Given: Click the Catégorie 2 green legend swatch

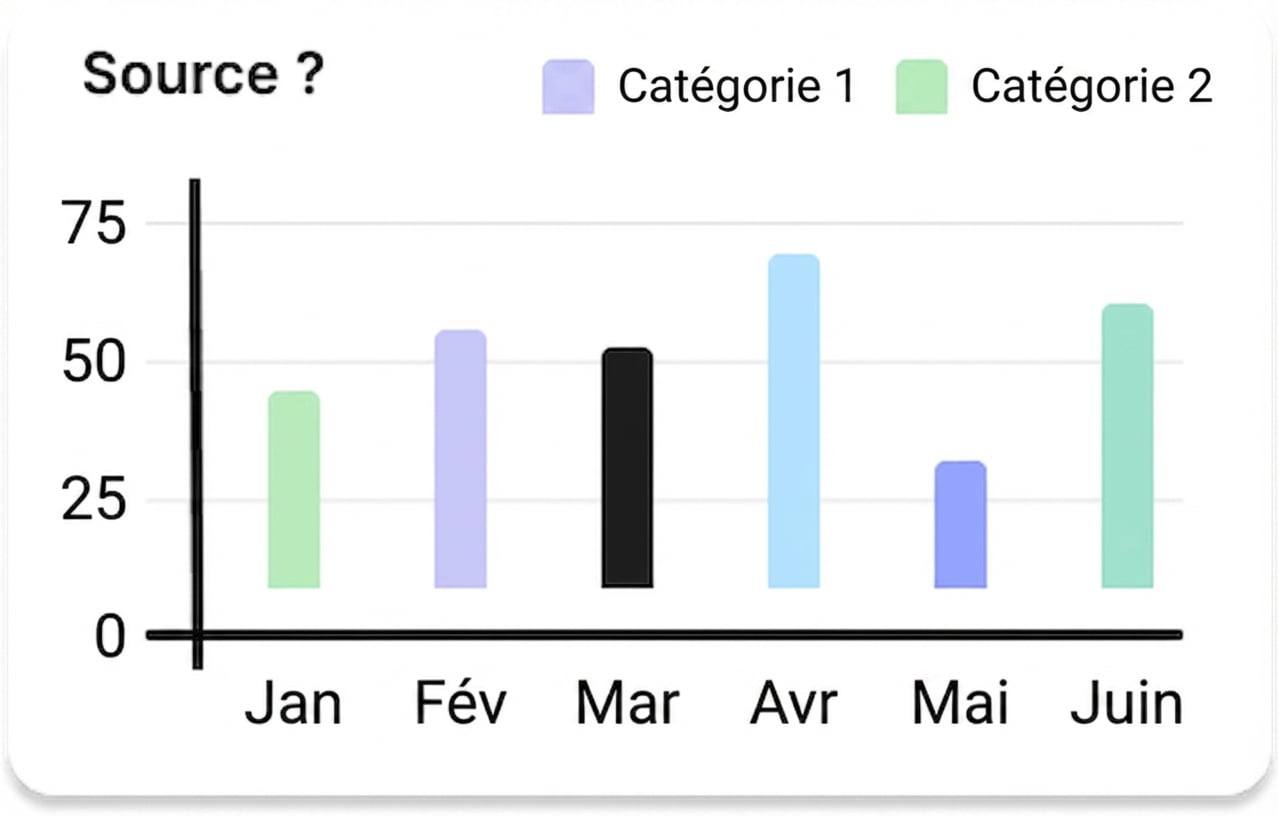Looking at the screenshot, I should (x=921, y=87).
